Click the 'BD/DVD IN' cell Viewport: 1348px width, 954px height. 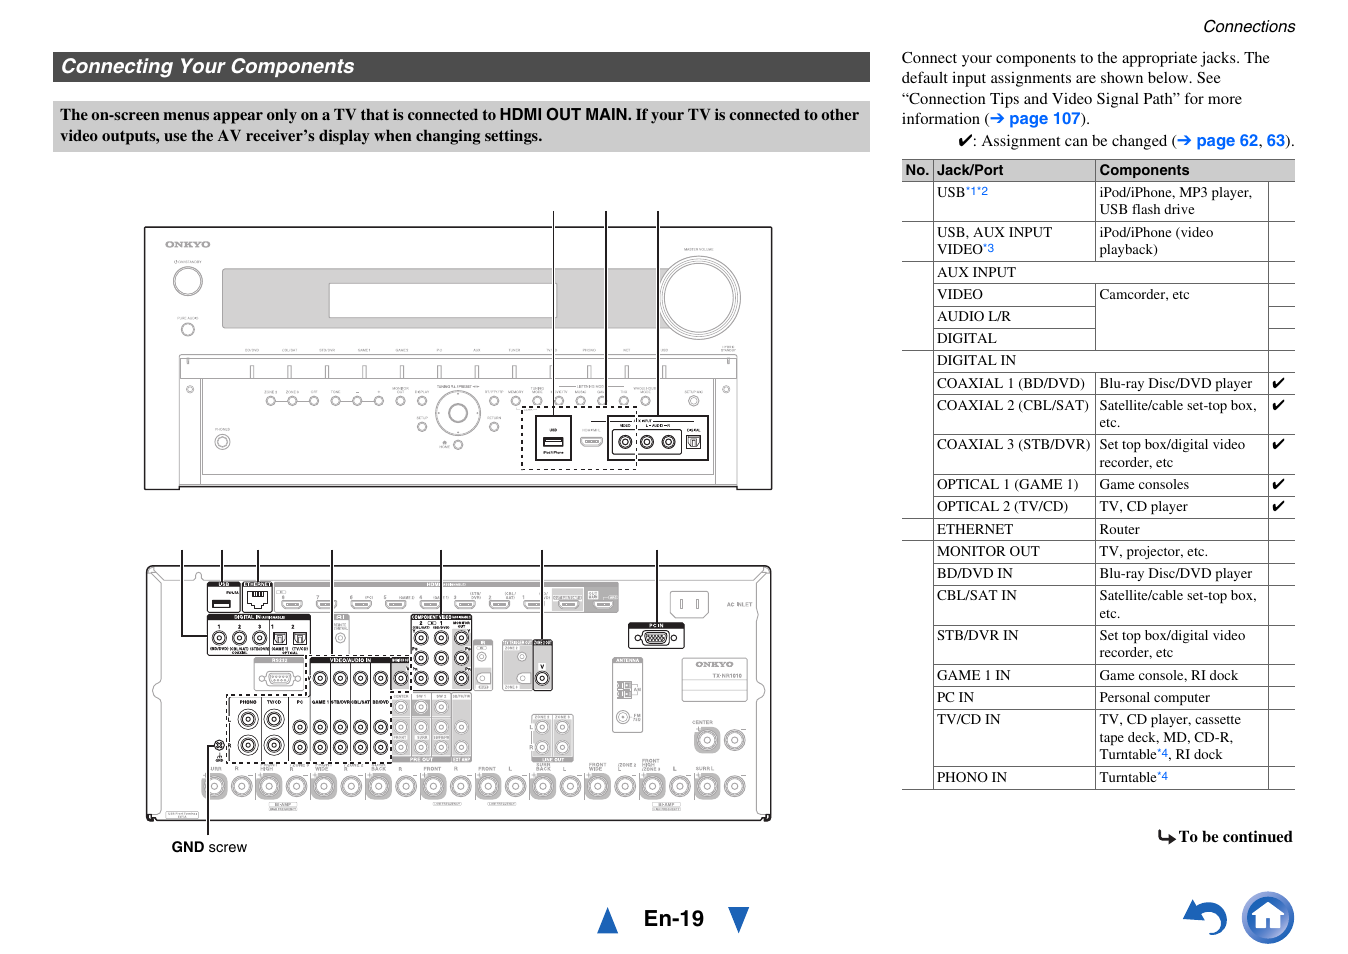tap(1014, 573)
